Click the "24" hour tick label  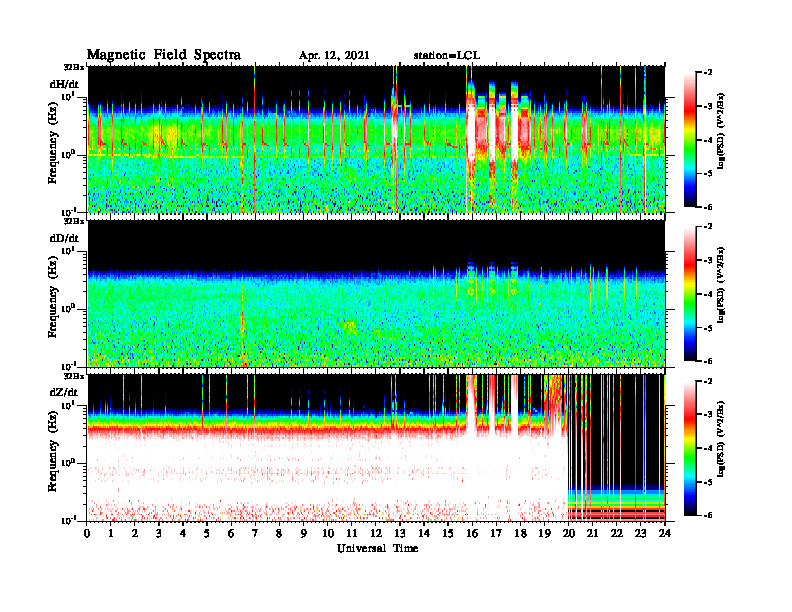tap(665, 533)
